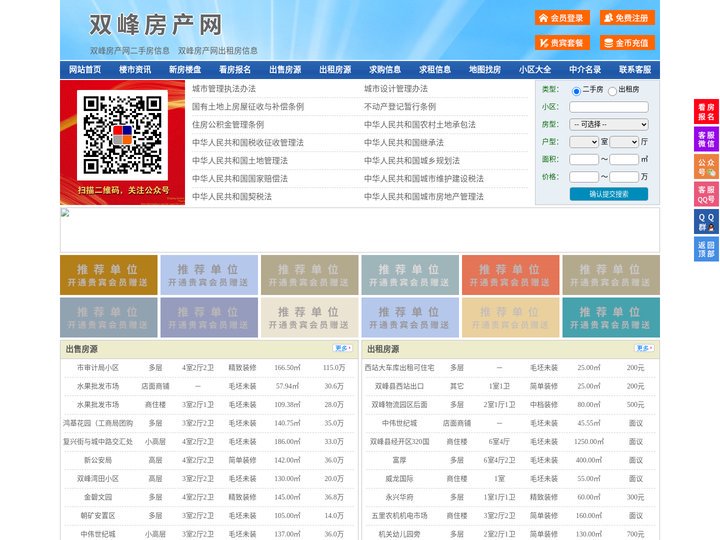
Task: Click the 确认提交搜索 search button
Action: point(609,194)
